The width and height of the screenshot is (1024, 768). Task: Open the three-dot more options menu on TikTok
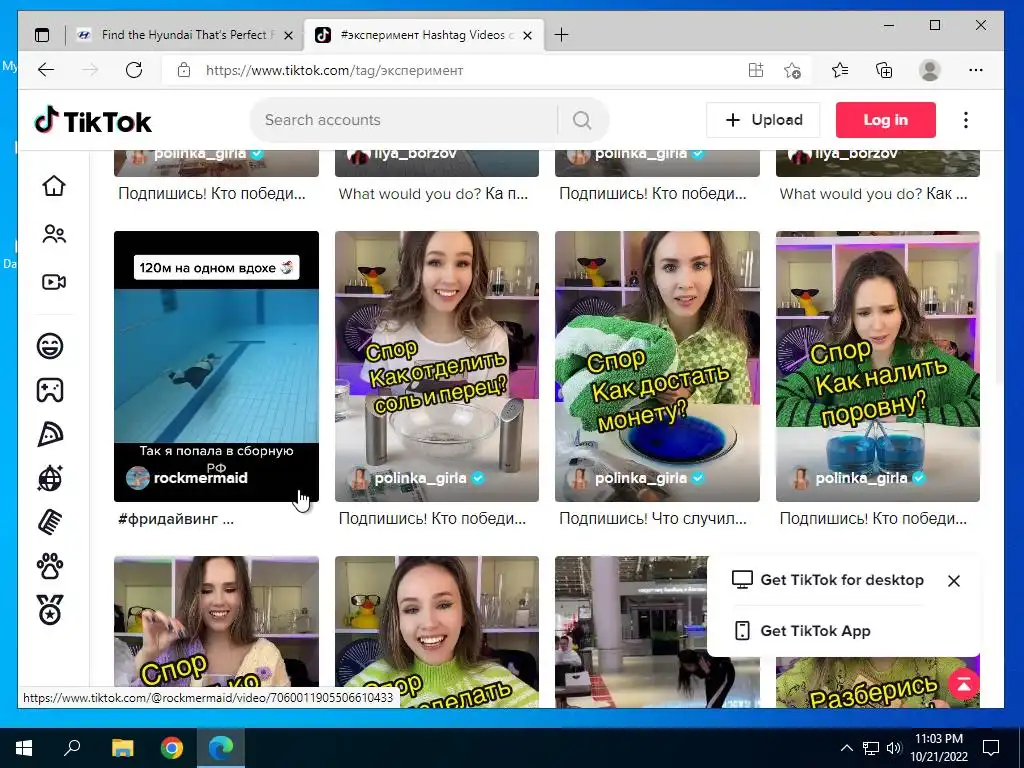coord(965,120)
